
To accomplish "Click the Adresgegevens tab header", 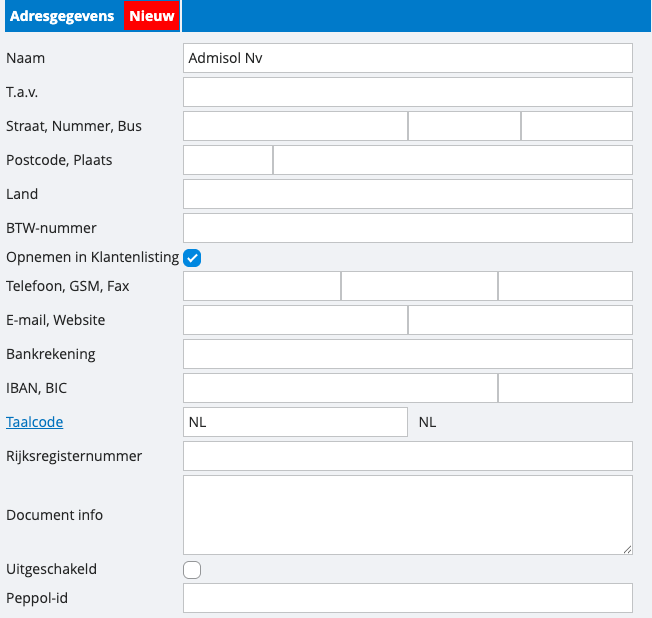I will (x=62, y=16).
